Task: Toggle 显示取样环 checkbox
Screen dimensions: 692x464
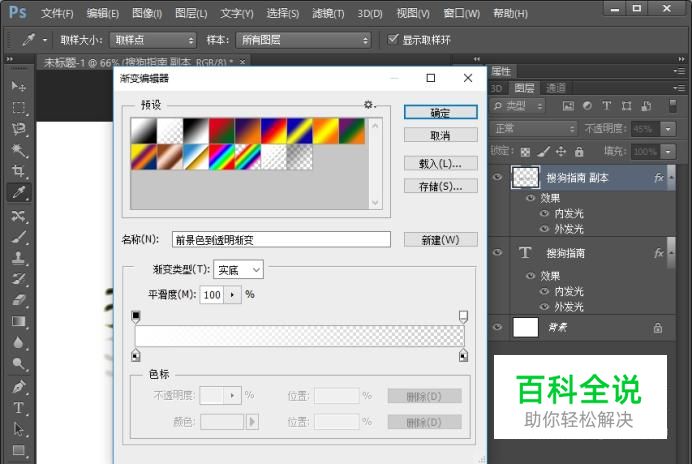Action: pyautogui.click(x=393, y=40)
